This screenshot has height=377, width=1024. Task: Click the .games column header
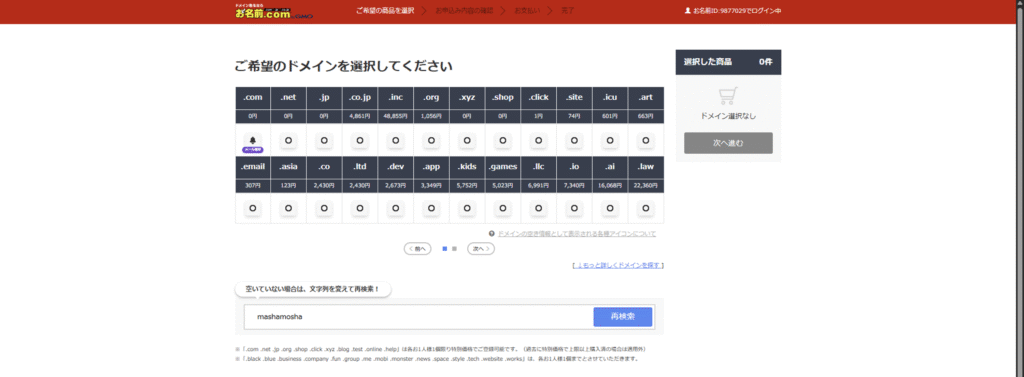pos(503,167)
